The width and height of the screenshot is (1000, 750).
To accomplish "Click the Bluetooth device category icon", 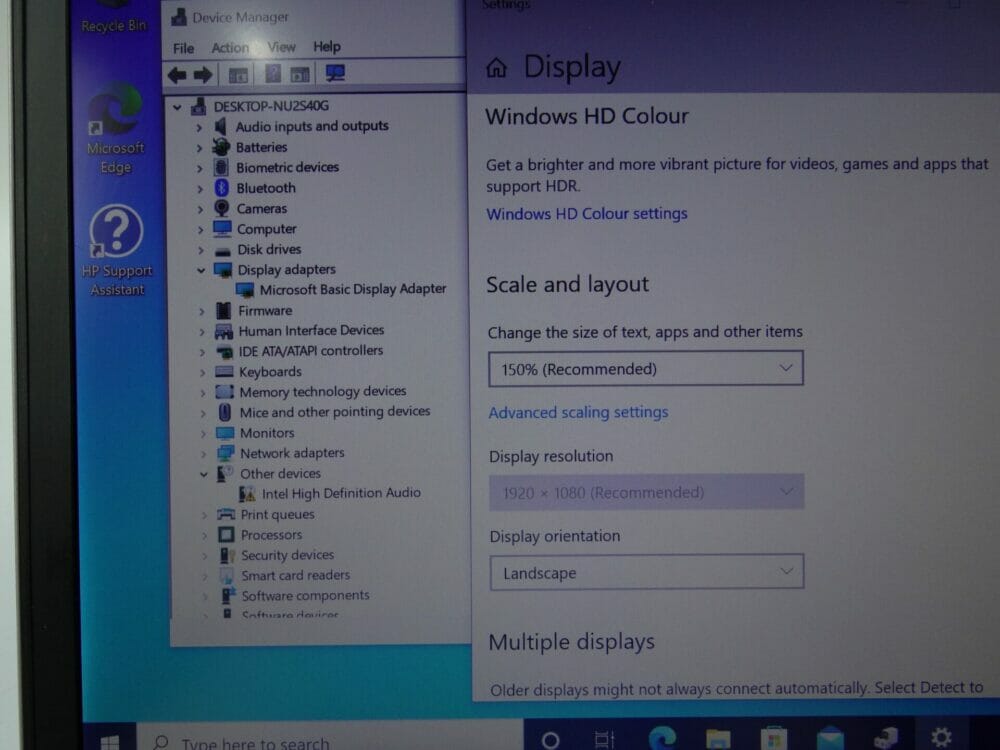I will (221, 188).
